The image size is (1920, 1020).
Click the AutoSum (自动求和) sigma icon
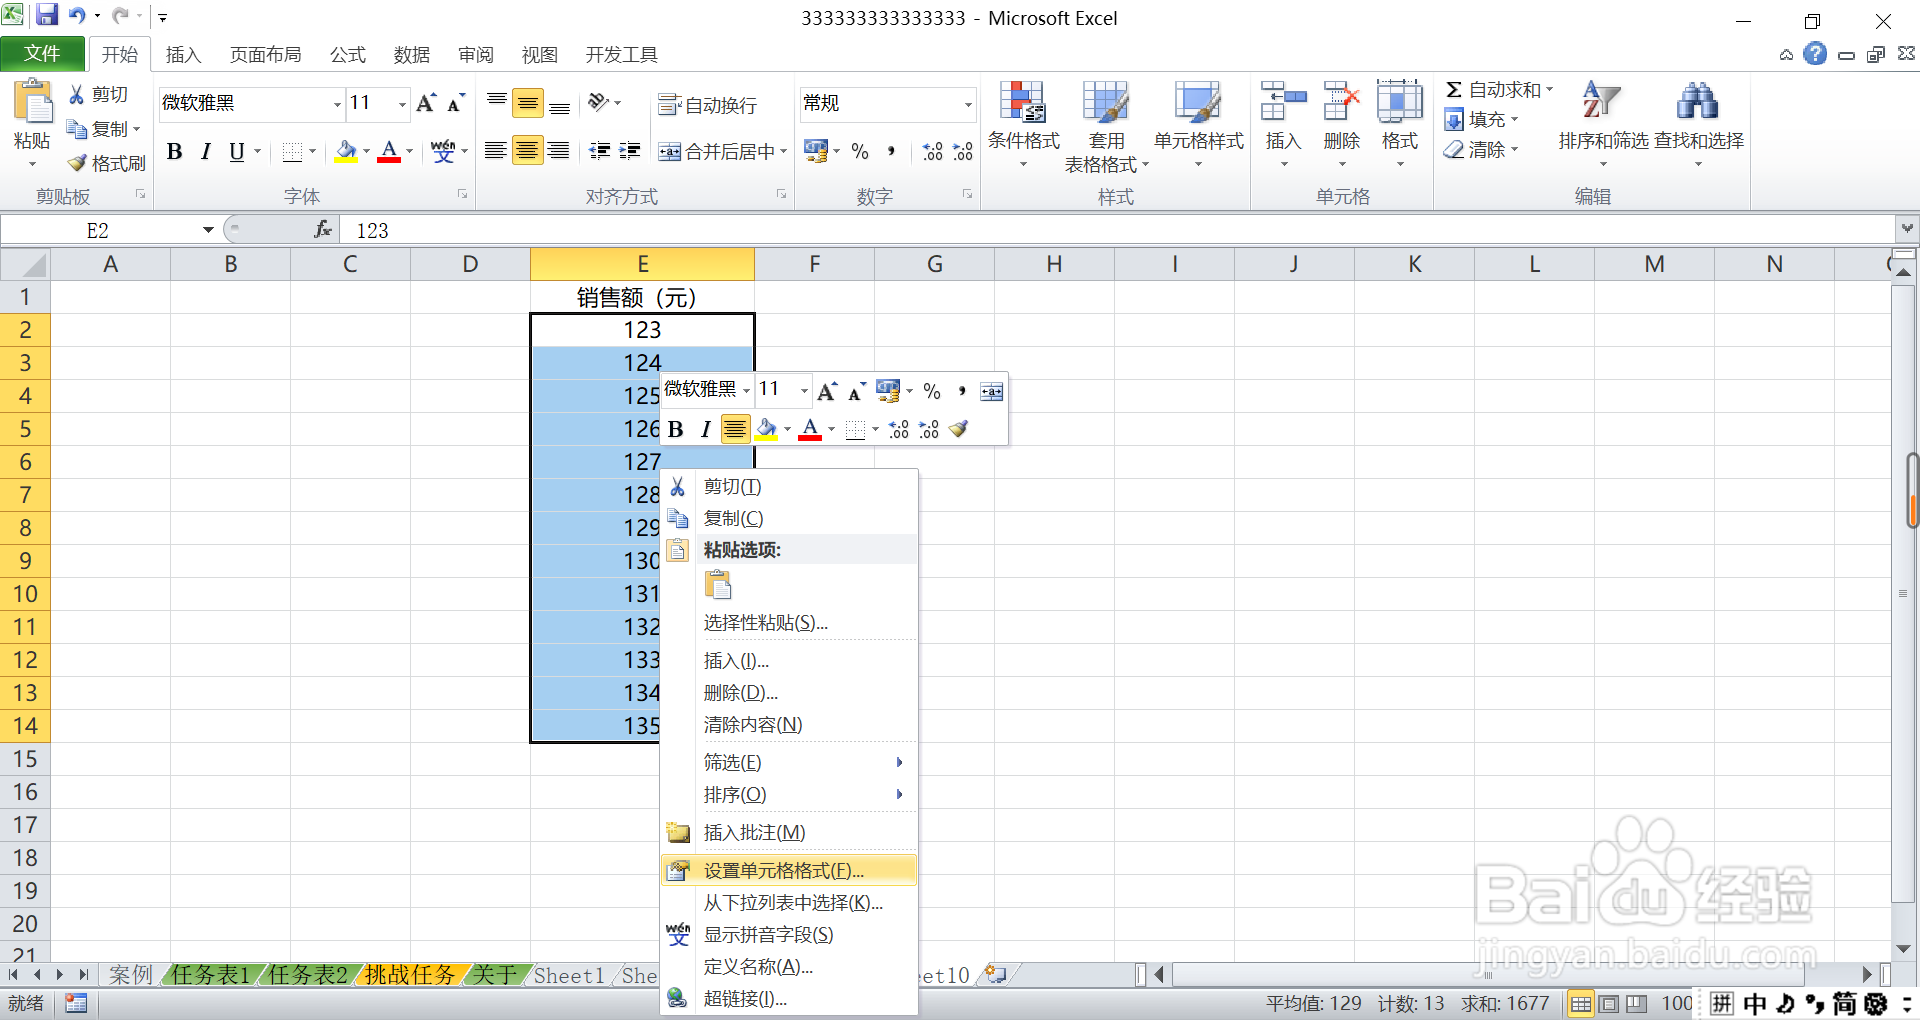click(x=1455, y=90)
